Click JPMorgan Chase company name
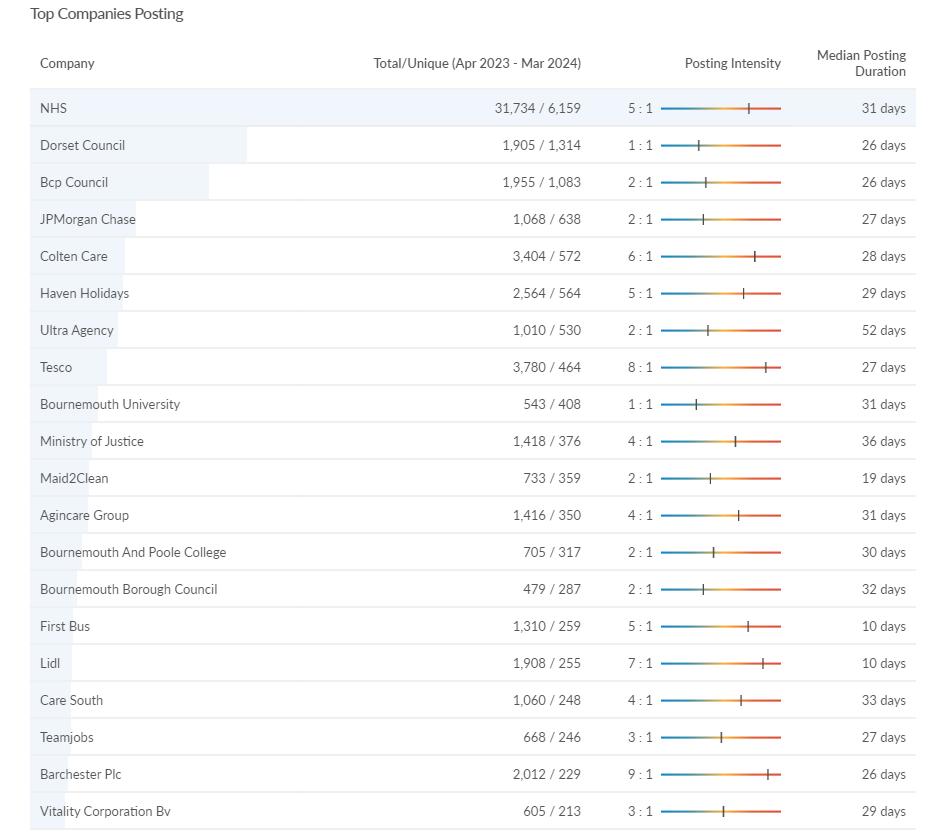The width and height of the screenshot is (946, 836). [87, 220]
